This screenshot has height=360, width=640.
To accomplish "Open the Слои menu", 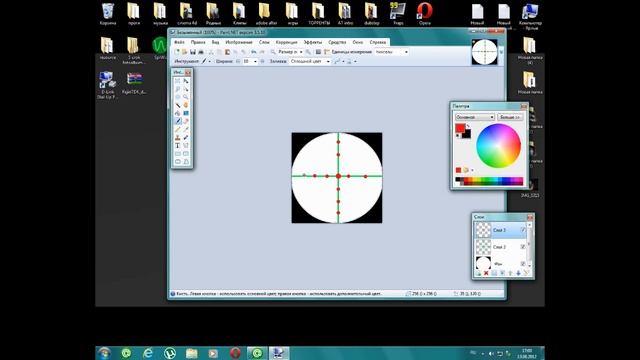I will (x=264, y=42).
